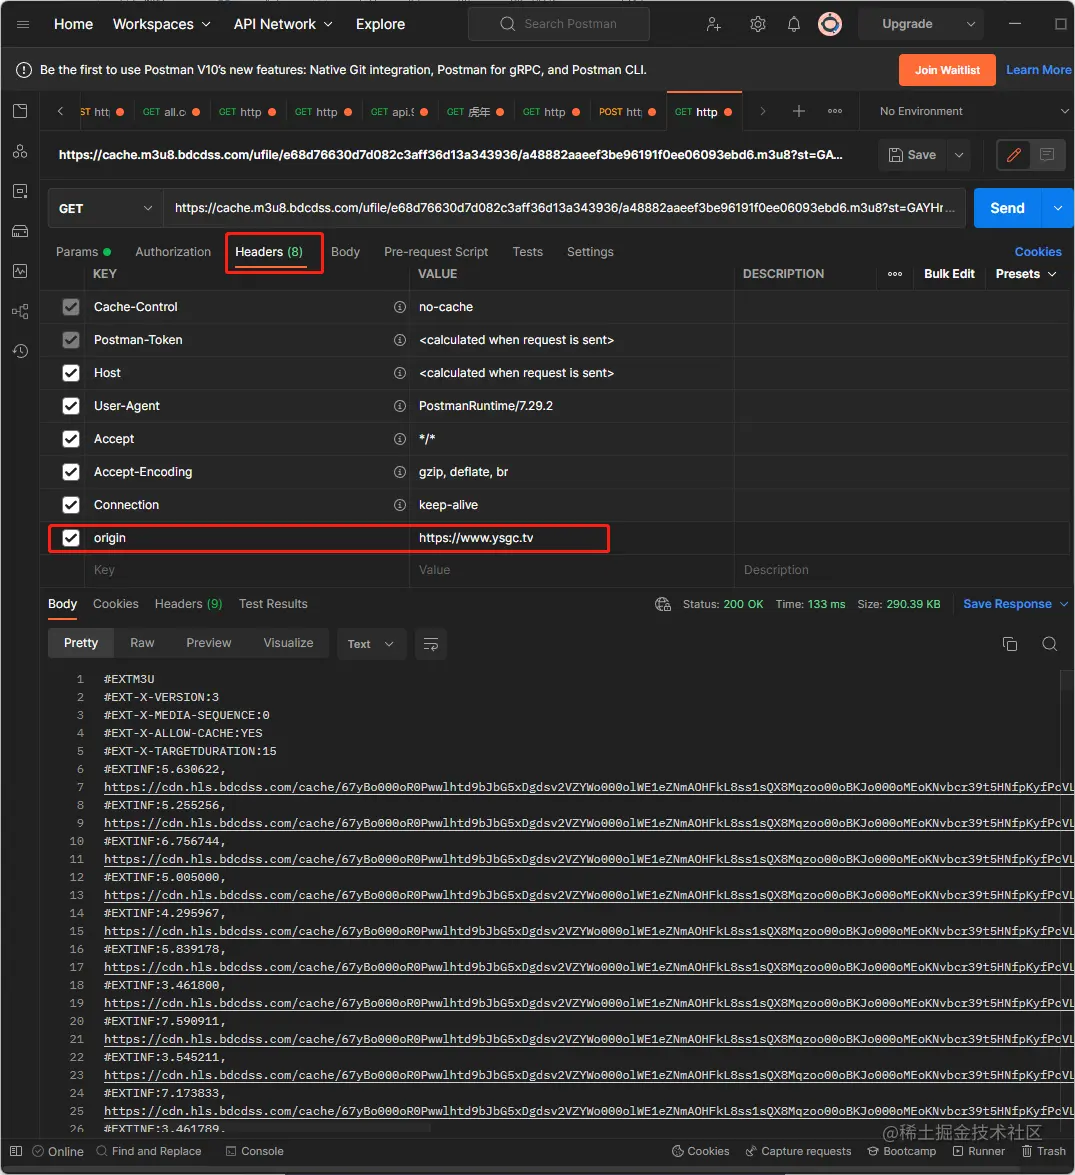The height and width of the screenshot is (1175, 1075).
Task: Open the Test Results response tab
Action: pos(273,604)
